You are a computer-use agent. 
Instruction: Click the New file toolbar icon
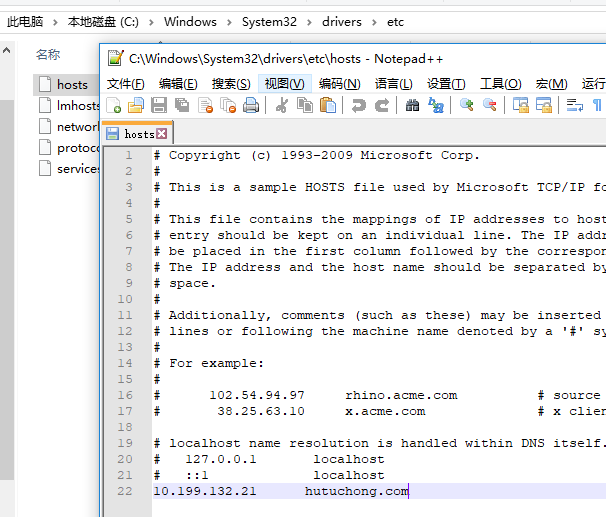114,105
